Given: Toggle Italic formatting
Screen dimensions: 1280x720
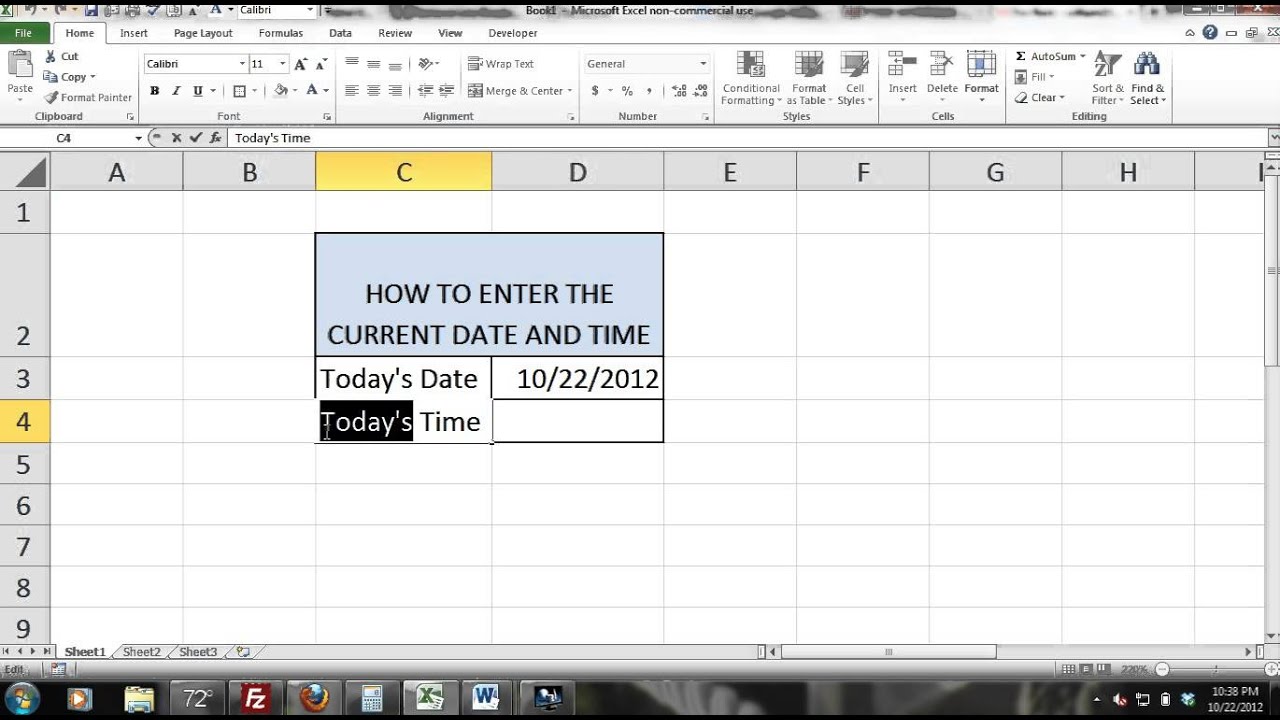Looking at the screenshot, I should coord(176,91).
